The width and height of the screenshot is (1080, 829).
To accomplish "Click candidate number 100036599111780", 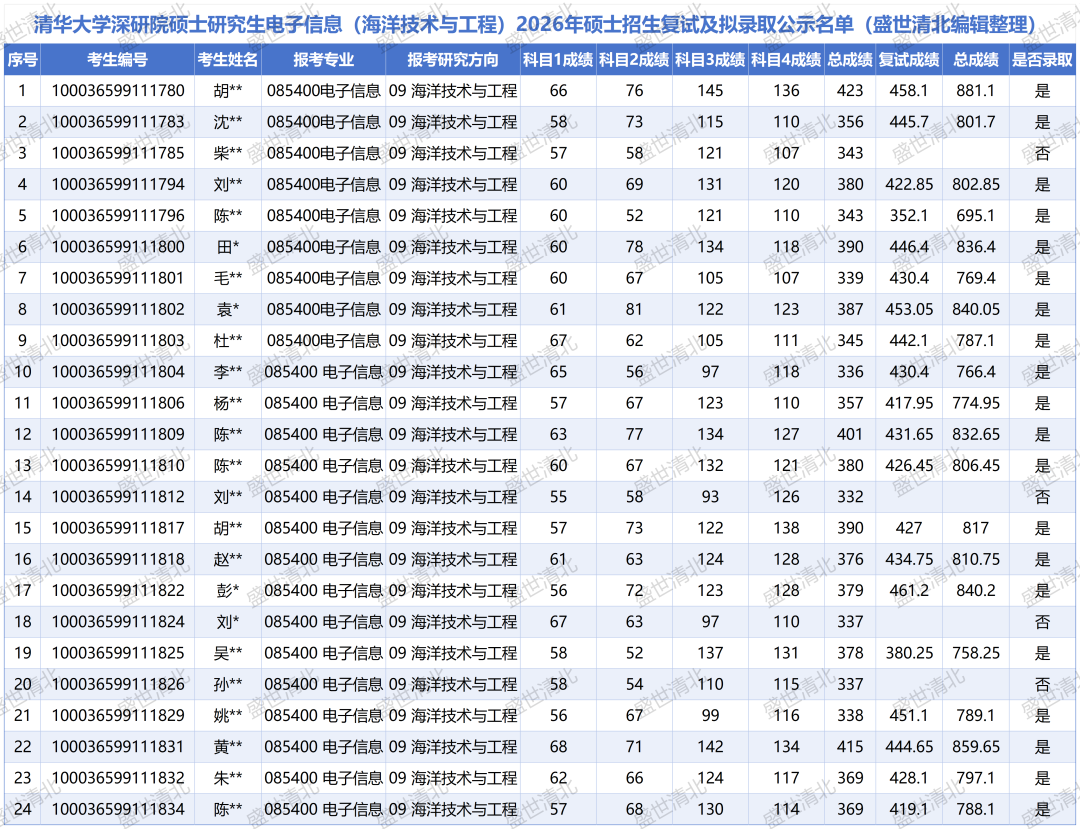I will click(x=118, y=91).
